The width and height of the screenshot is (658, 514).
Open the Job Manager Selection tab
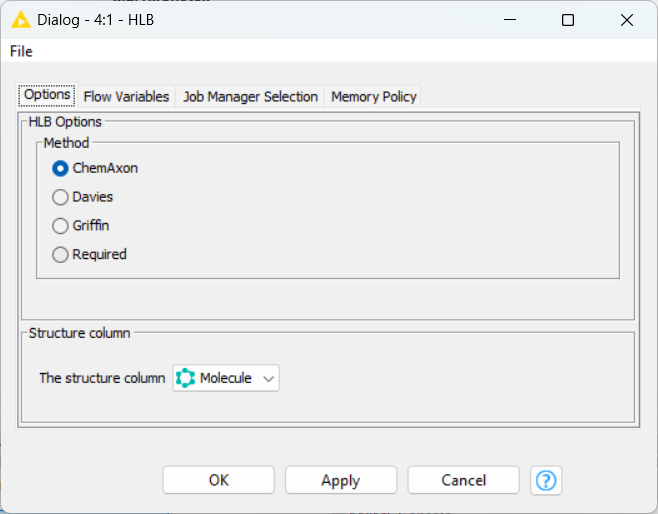250,97
